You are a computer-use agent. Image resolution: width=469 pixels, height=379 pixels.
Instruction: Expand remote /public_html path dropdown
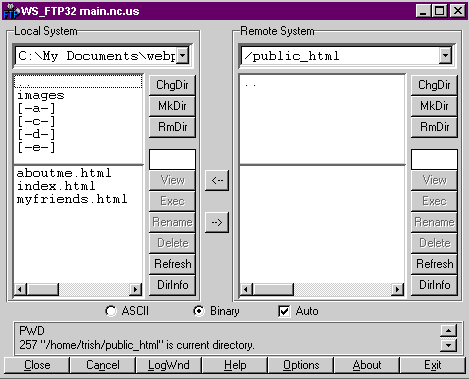445,55
